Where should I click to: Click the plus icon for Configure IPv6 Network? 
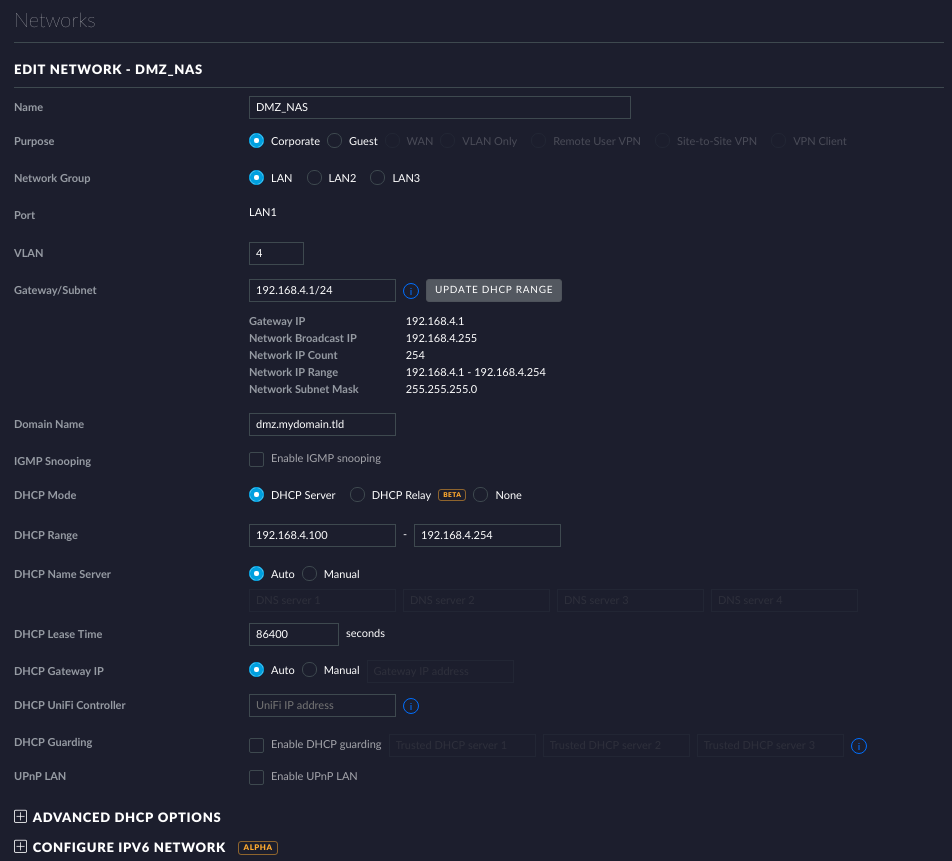tap(20, 847)
